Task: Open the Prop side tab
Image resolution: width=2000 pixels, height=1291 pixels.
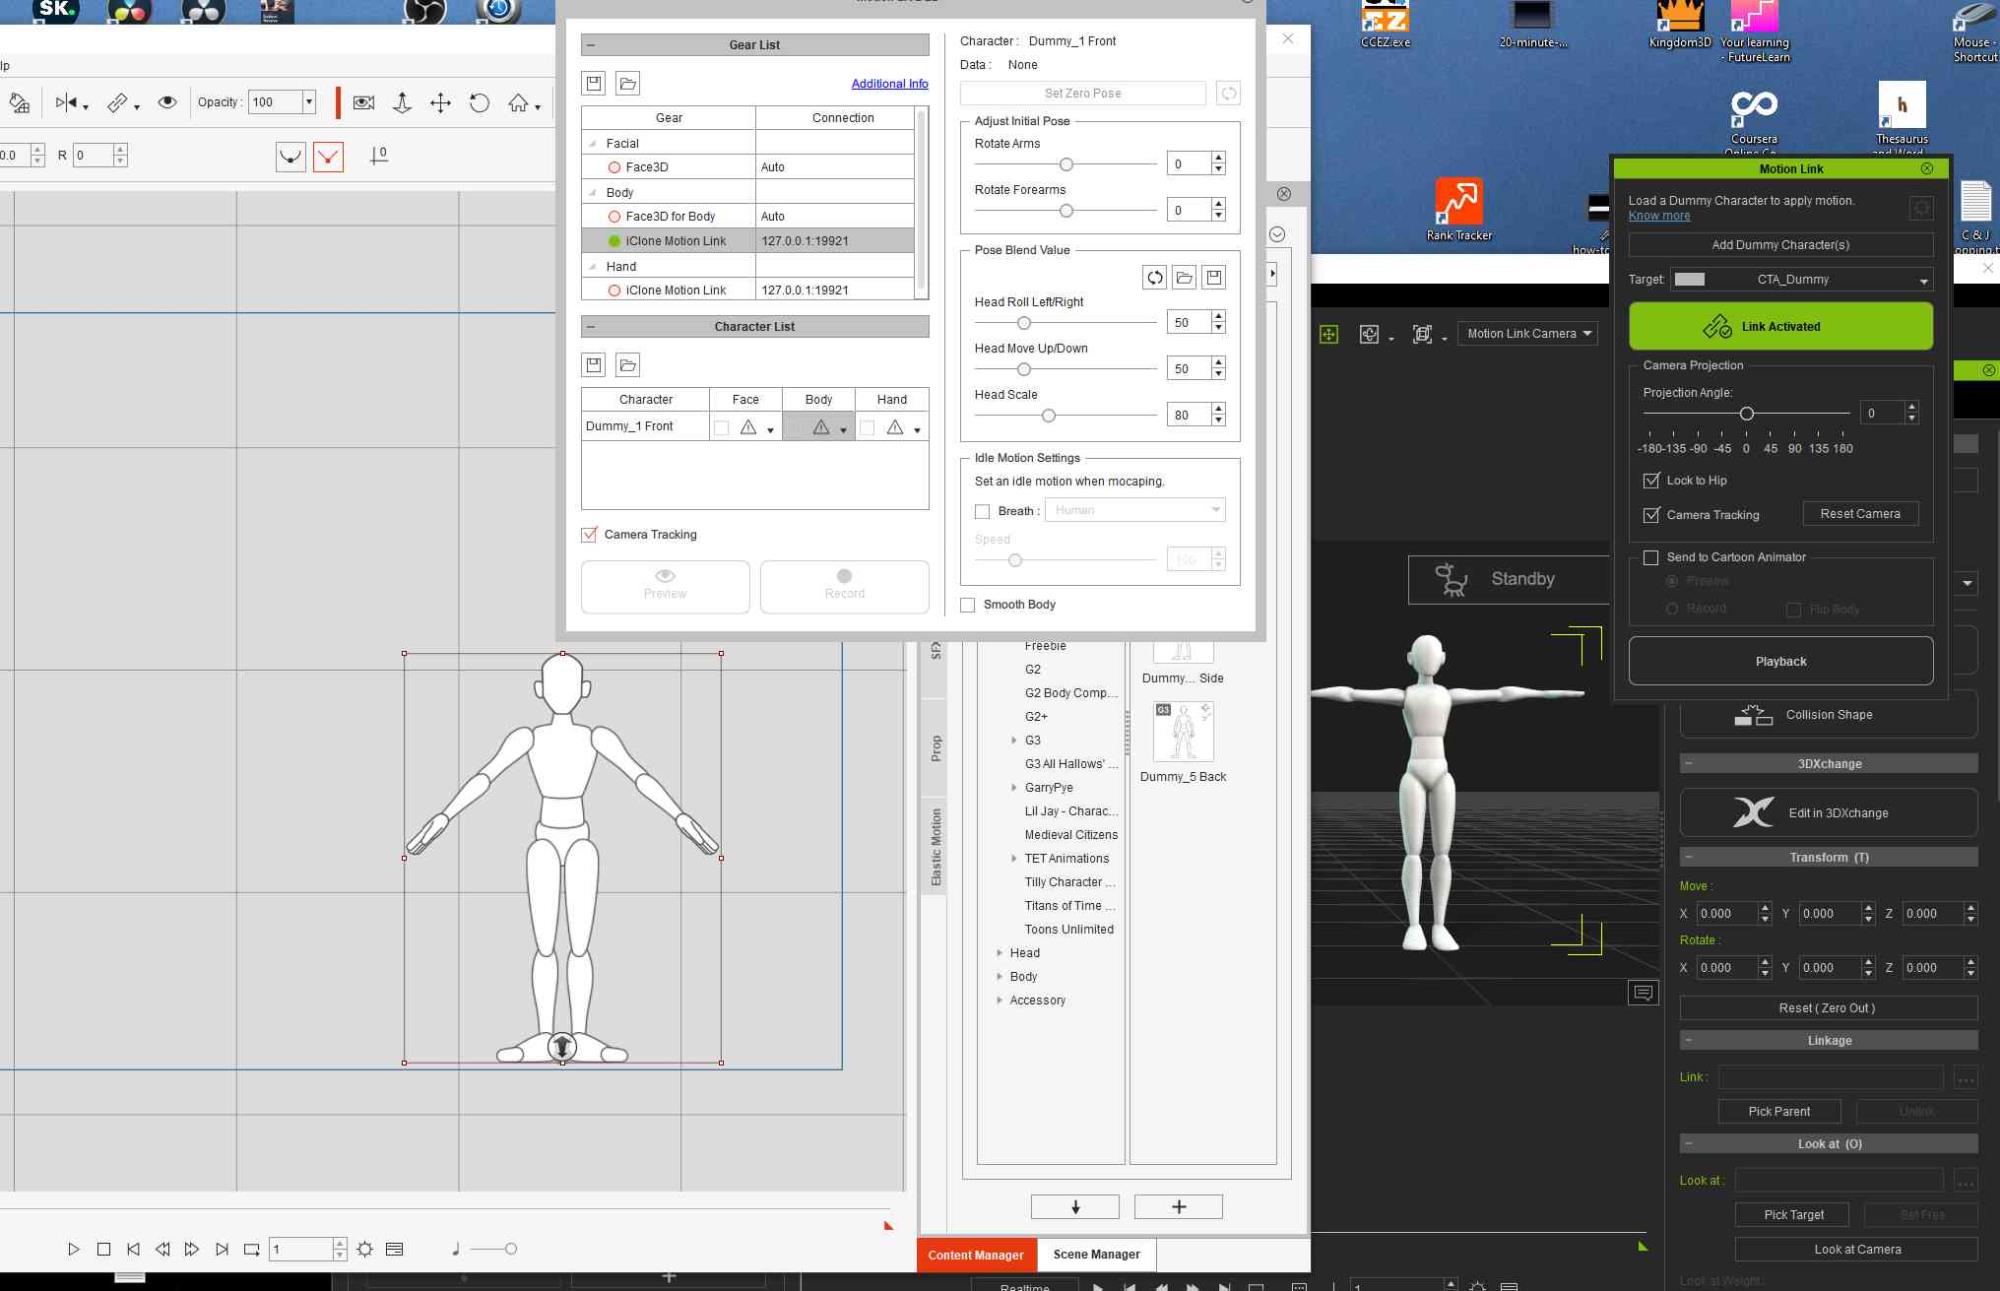Action: pyautogui.click(x=936, y=748)
